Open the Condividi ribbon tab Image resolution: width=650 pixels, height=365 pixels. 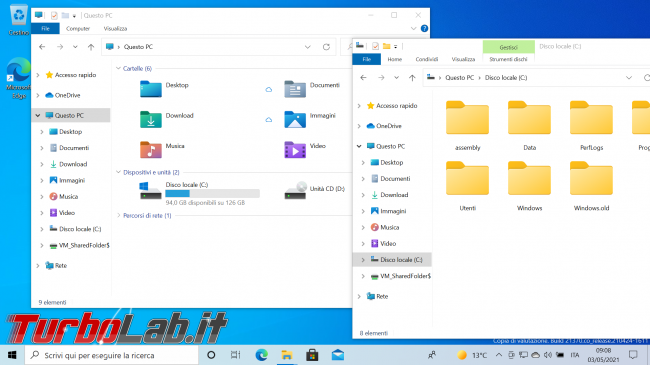pos(427,59)
